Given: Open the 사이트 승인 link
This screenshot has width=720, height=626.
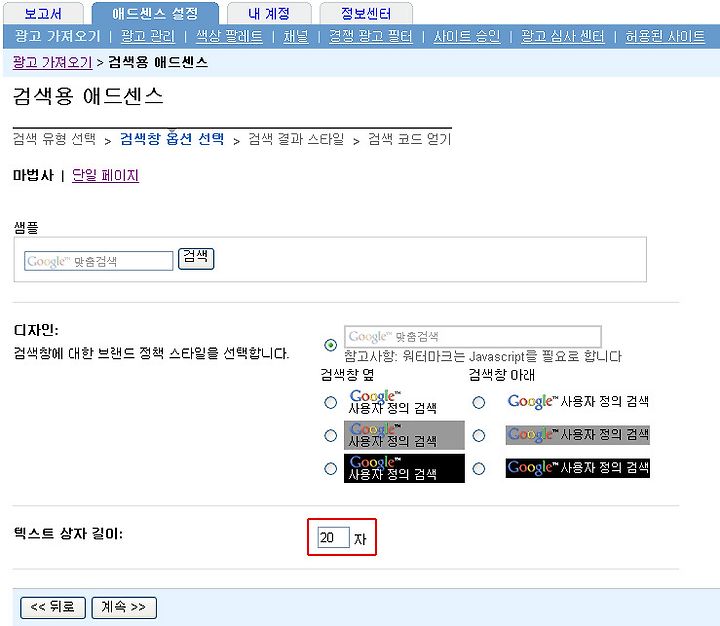Looking at the screenshot, I should pyautogui.click(x=467, y=36).
